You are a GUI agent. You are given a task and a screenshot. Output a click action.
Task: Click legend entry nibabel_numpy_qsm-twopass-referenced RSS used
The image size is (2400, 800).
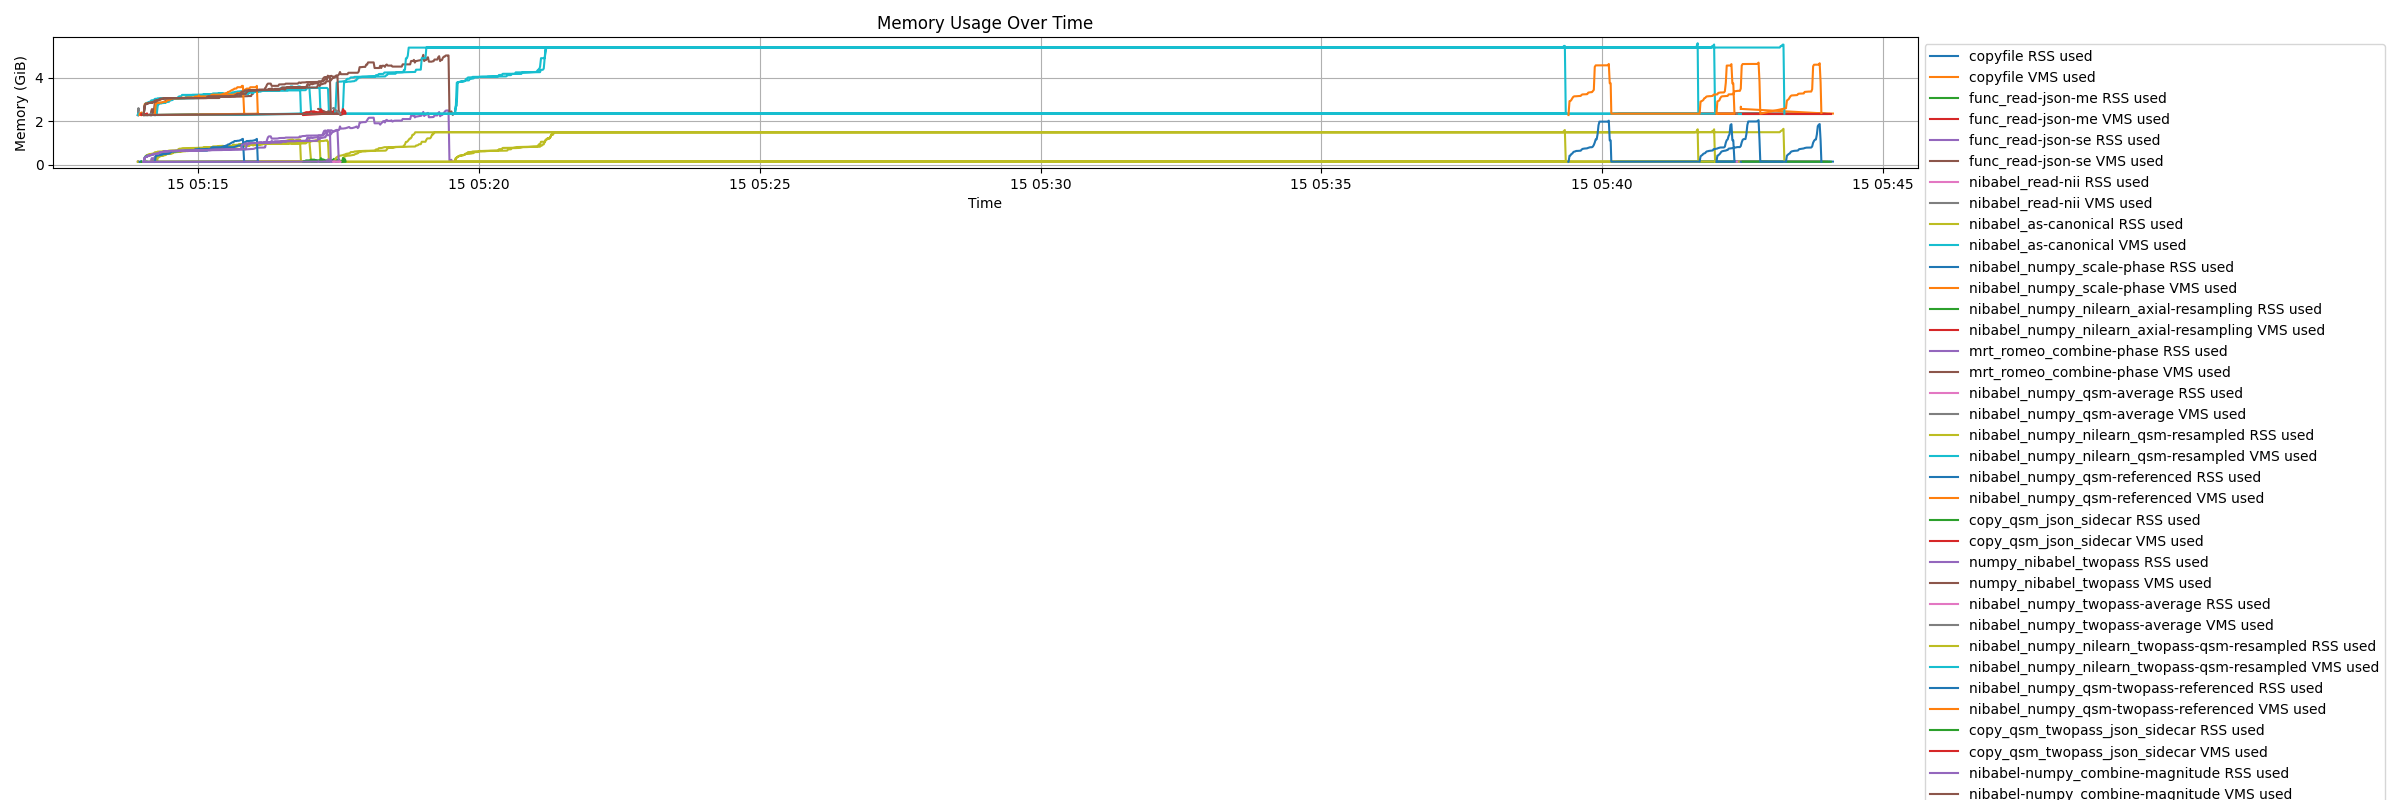coord(2126,689)
